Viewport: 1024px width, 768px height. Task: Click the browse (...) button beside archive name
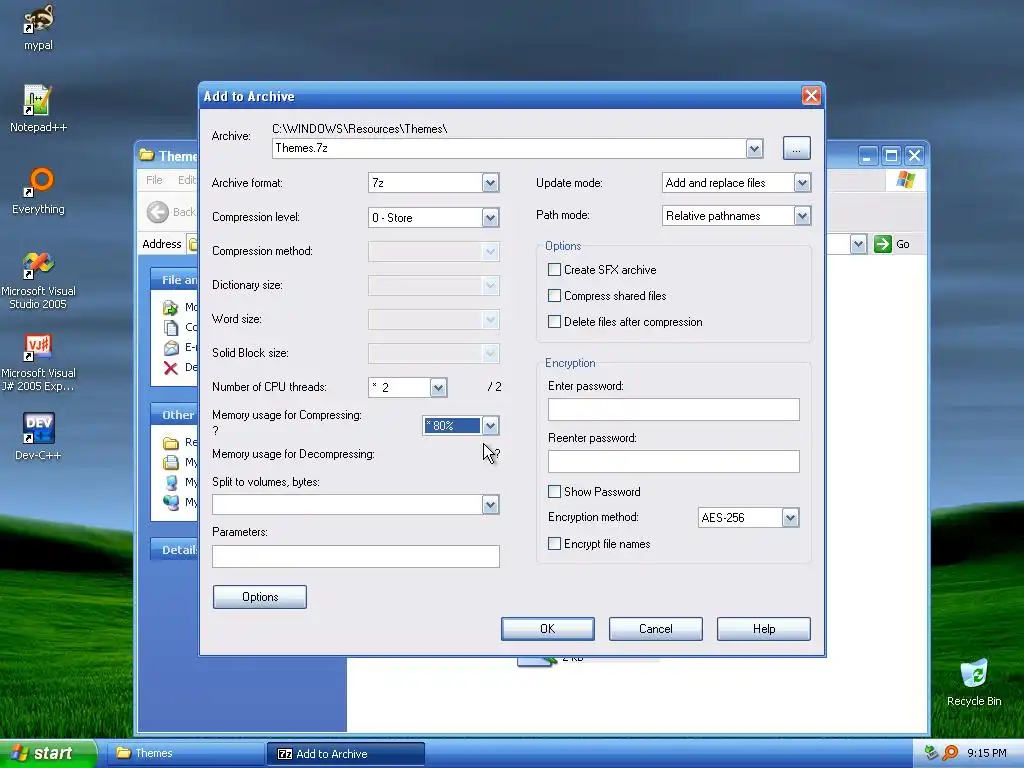point(797,148)
